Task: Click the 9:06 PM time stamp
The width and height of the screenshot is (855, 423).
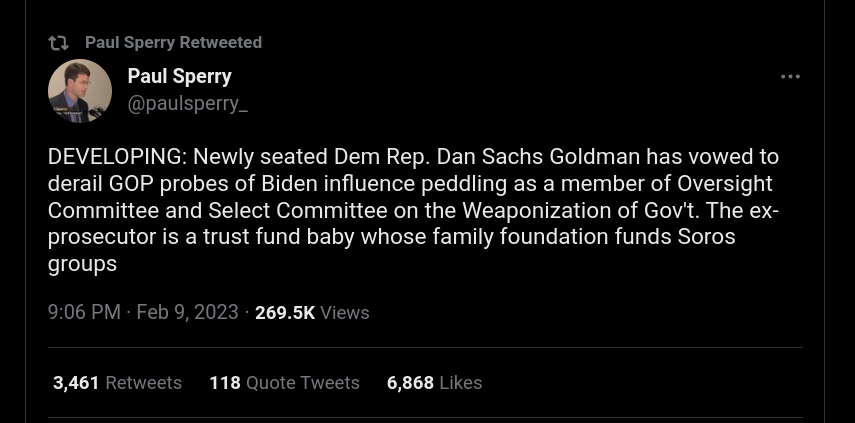Action: pyautogui.click(x=84, y=312)
